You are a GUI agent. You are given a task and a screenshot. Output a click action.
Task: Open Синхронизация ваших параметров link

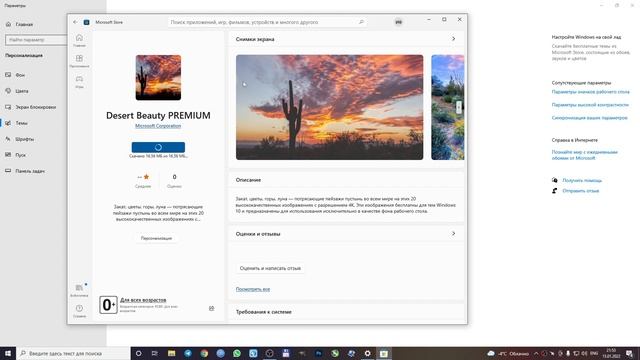click(589, 118)
